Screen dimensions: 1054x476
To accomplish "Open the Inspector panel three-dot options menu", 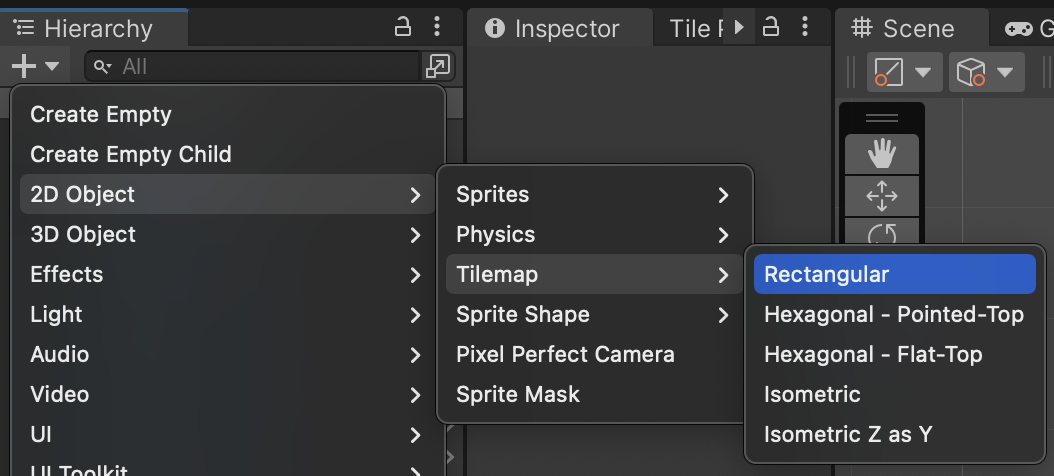I will [805, 27].
